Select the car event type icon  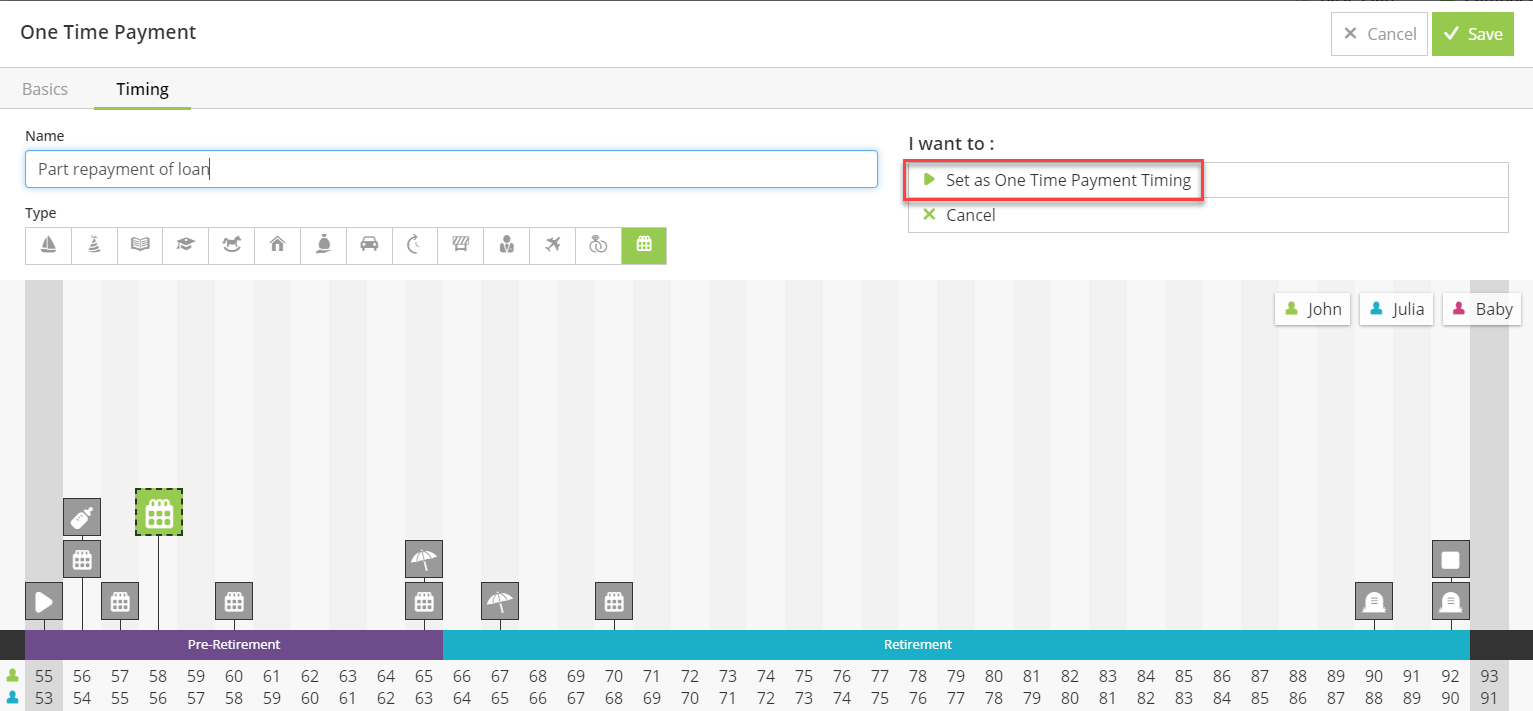(x=369, y=245)
